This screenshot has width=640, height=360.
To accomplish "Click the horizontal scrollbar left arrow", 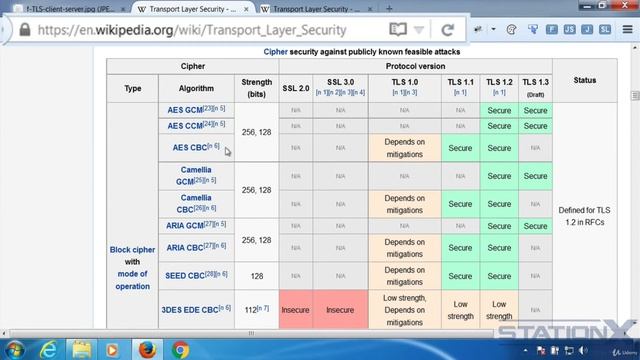I will [4, 333].
